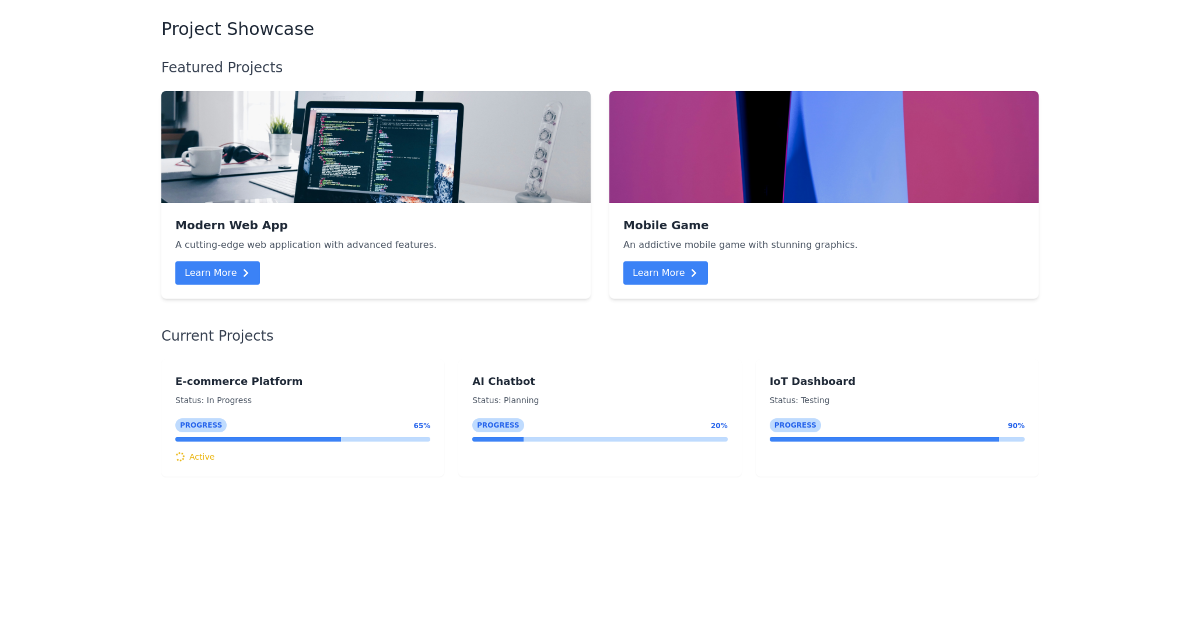
Task: Click the chevron icon in Modern Web App's Learn More
Action: [x=246, y=272]
